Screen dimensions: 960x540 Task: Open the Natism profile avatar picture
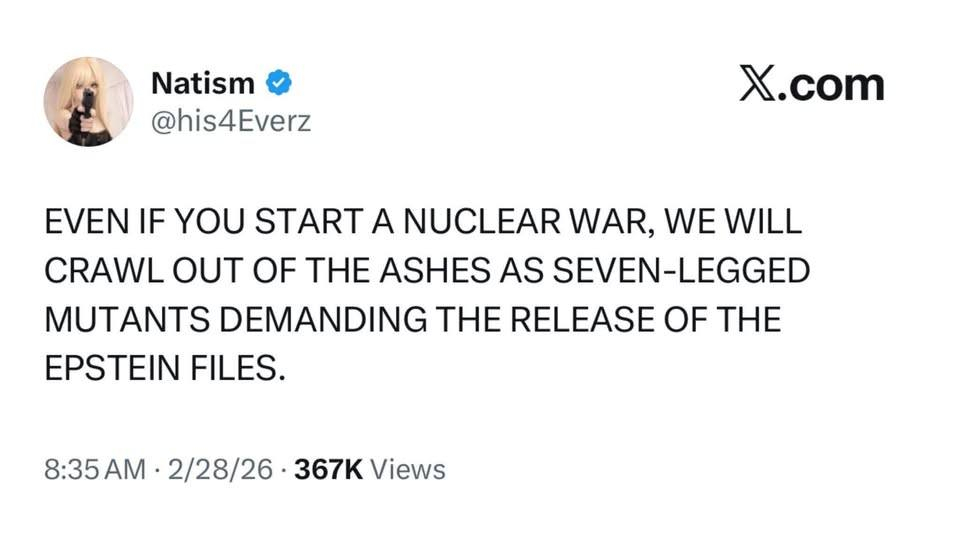[88, 102]
